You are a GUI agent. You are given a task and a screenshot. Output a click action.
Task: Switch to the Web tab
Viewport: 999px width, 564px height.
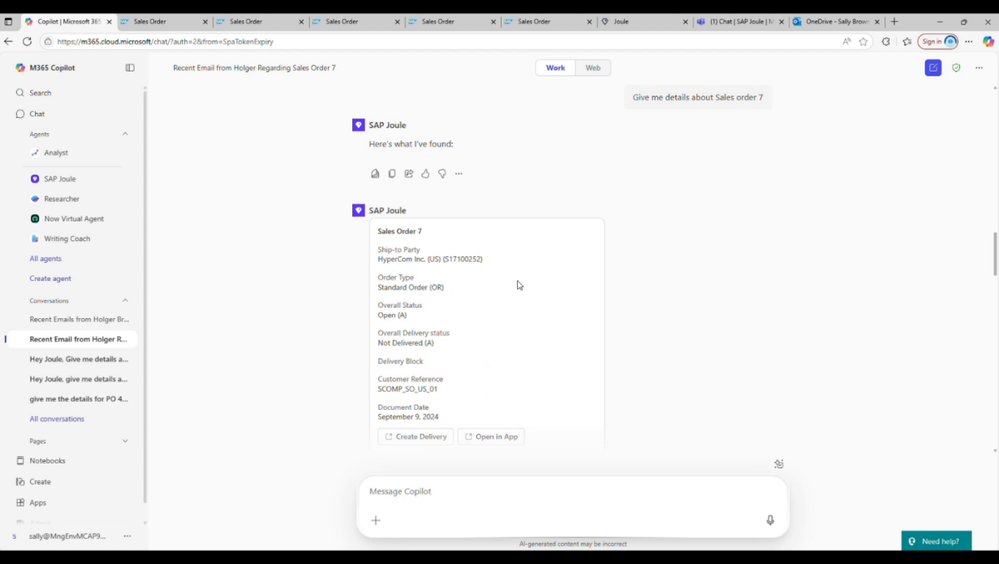pos(593,68)
